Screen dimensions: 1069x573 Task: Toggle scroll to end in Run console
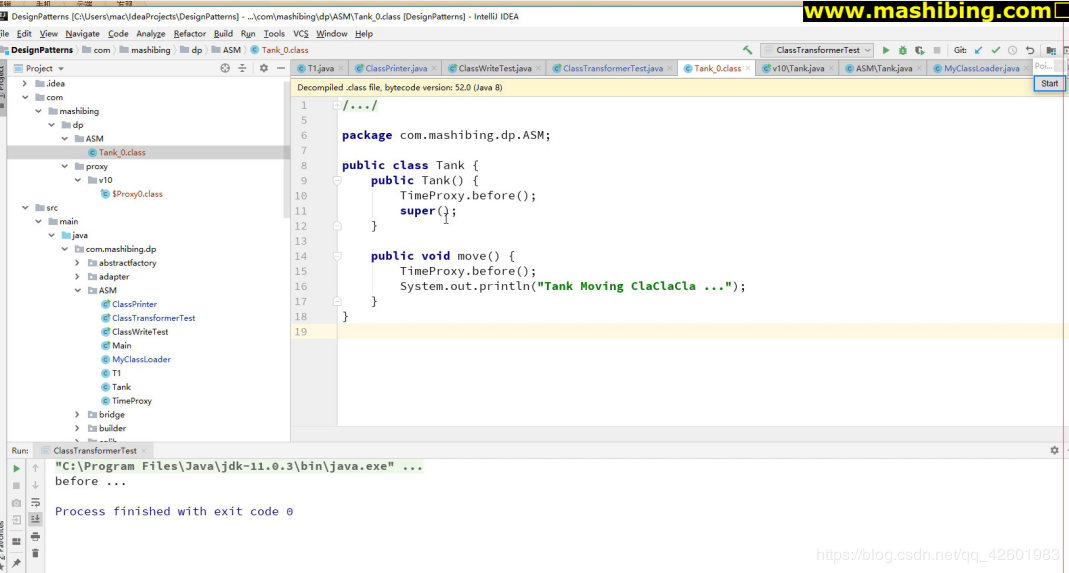[x=35, y=519]
